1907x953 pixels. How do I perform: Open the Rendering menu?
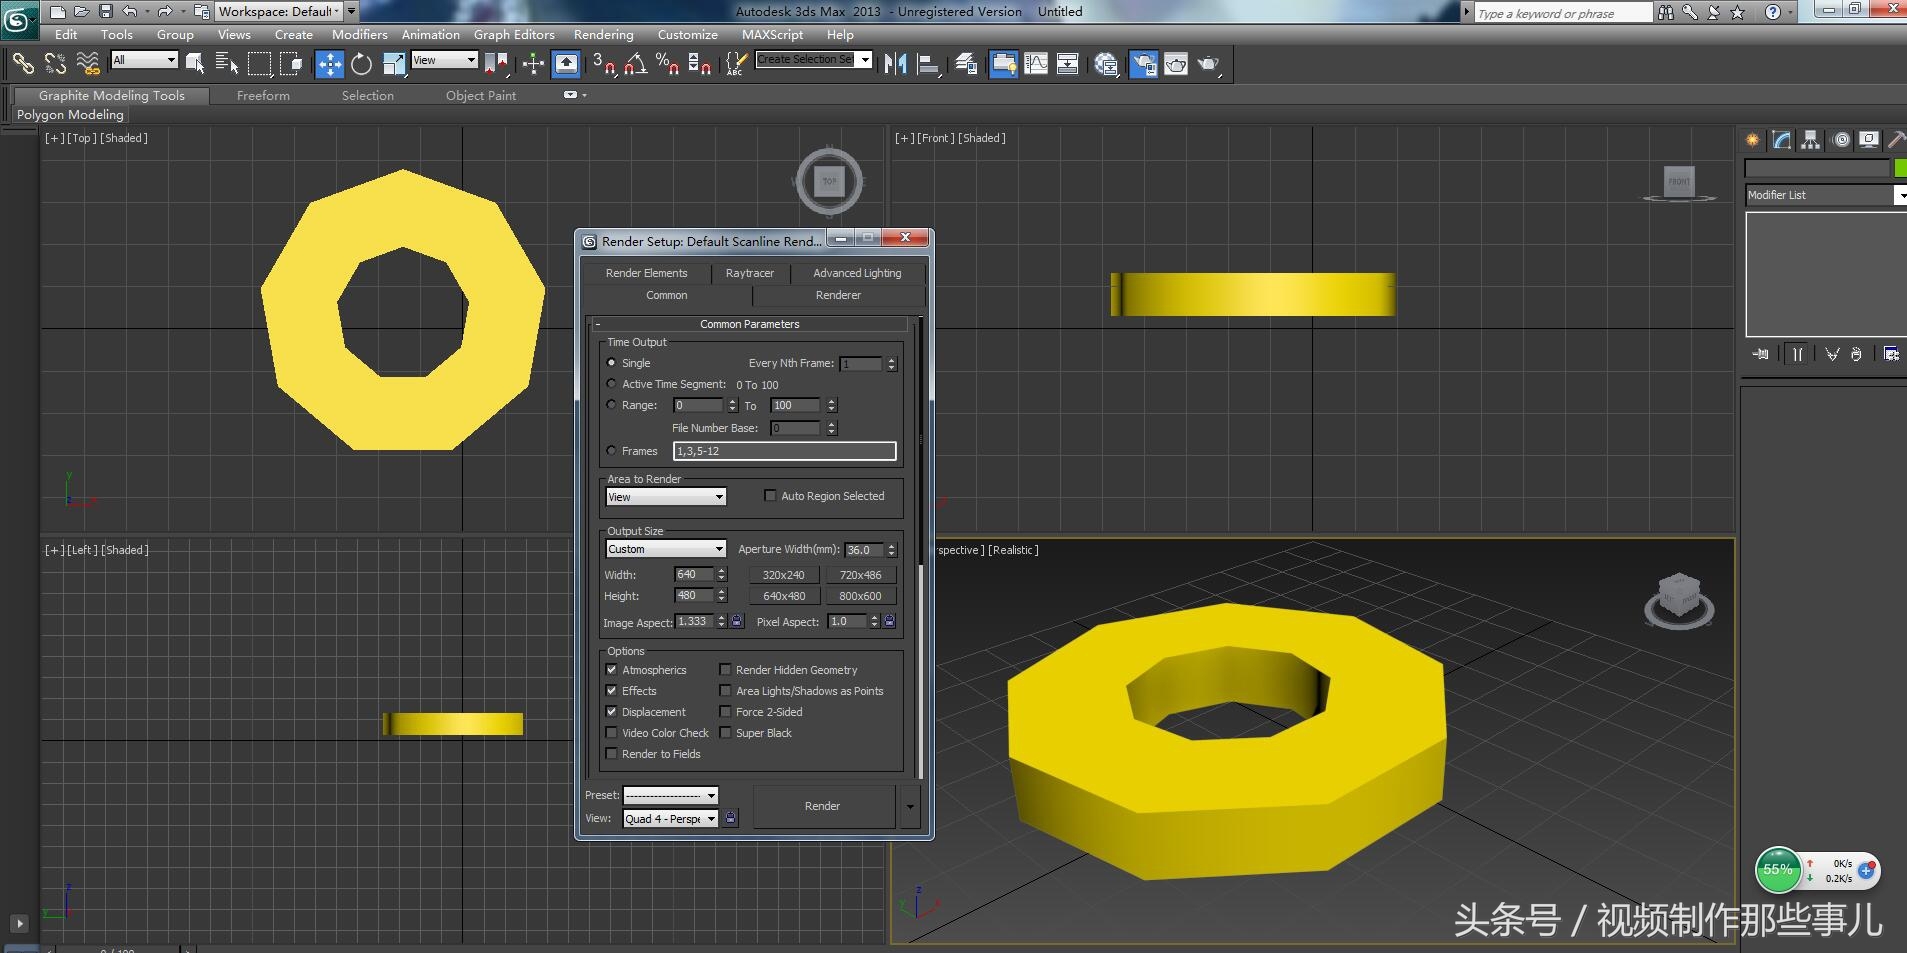[603, 34]
